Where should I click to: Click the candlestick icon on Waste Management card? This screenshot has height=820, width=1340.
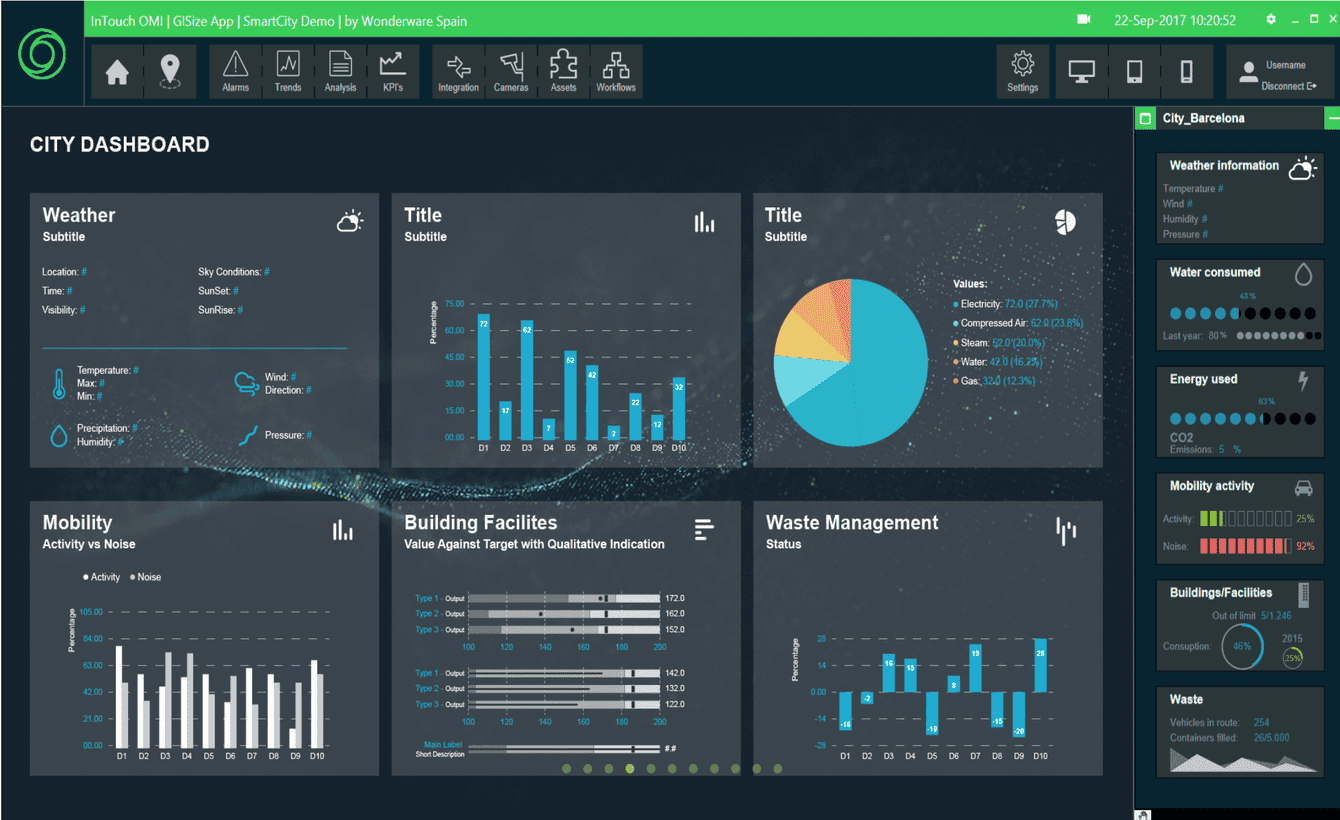(1066, 531)
